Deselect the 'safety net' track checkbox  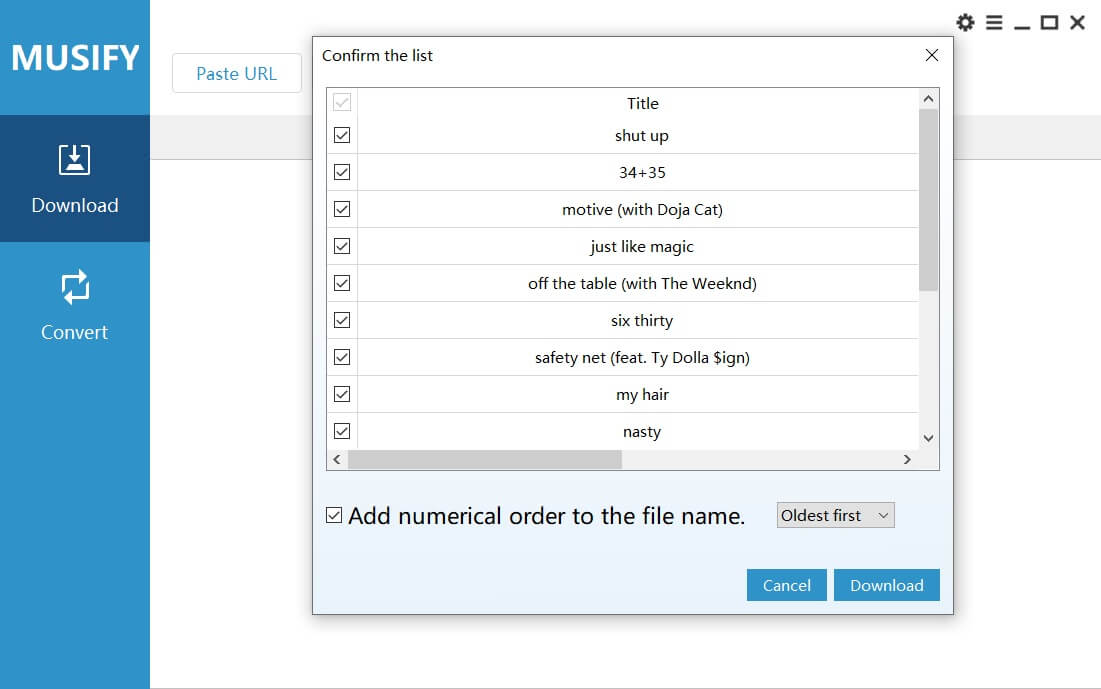pos(342,357)
